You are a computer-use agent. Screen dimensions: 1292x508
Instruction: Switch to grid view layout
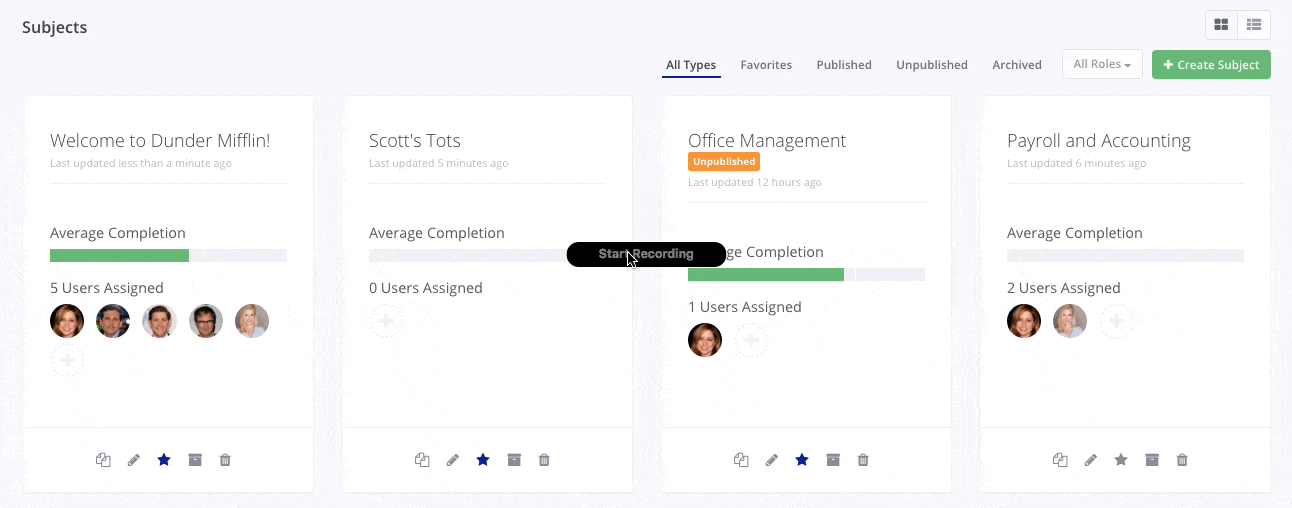pyautogui.click(x=1221, y=25)
